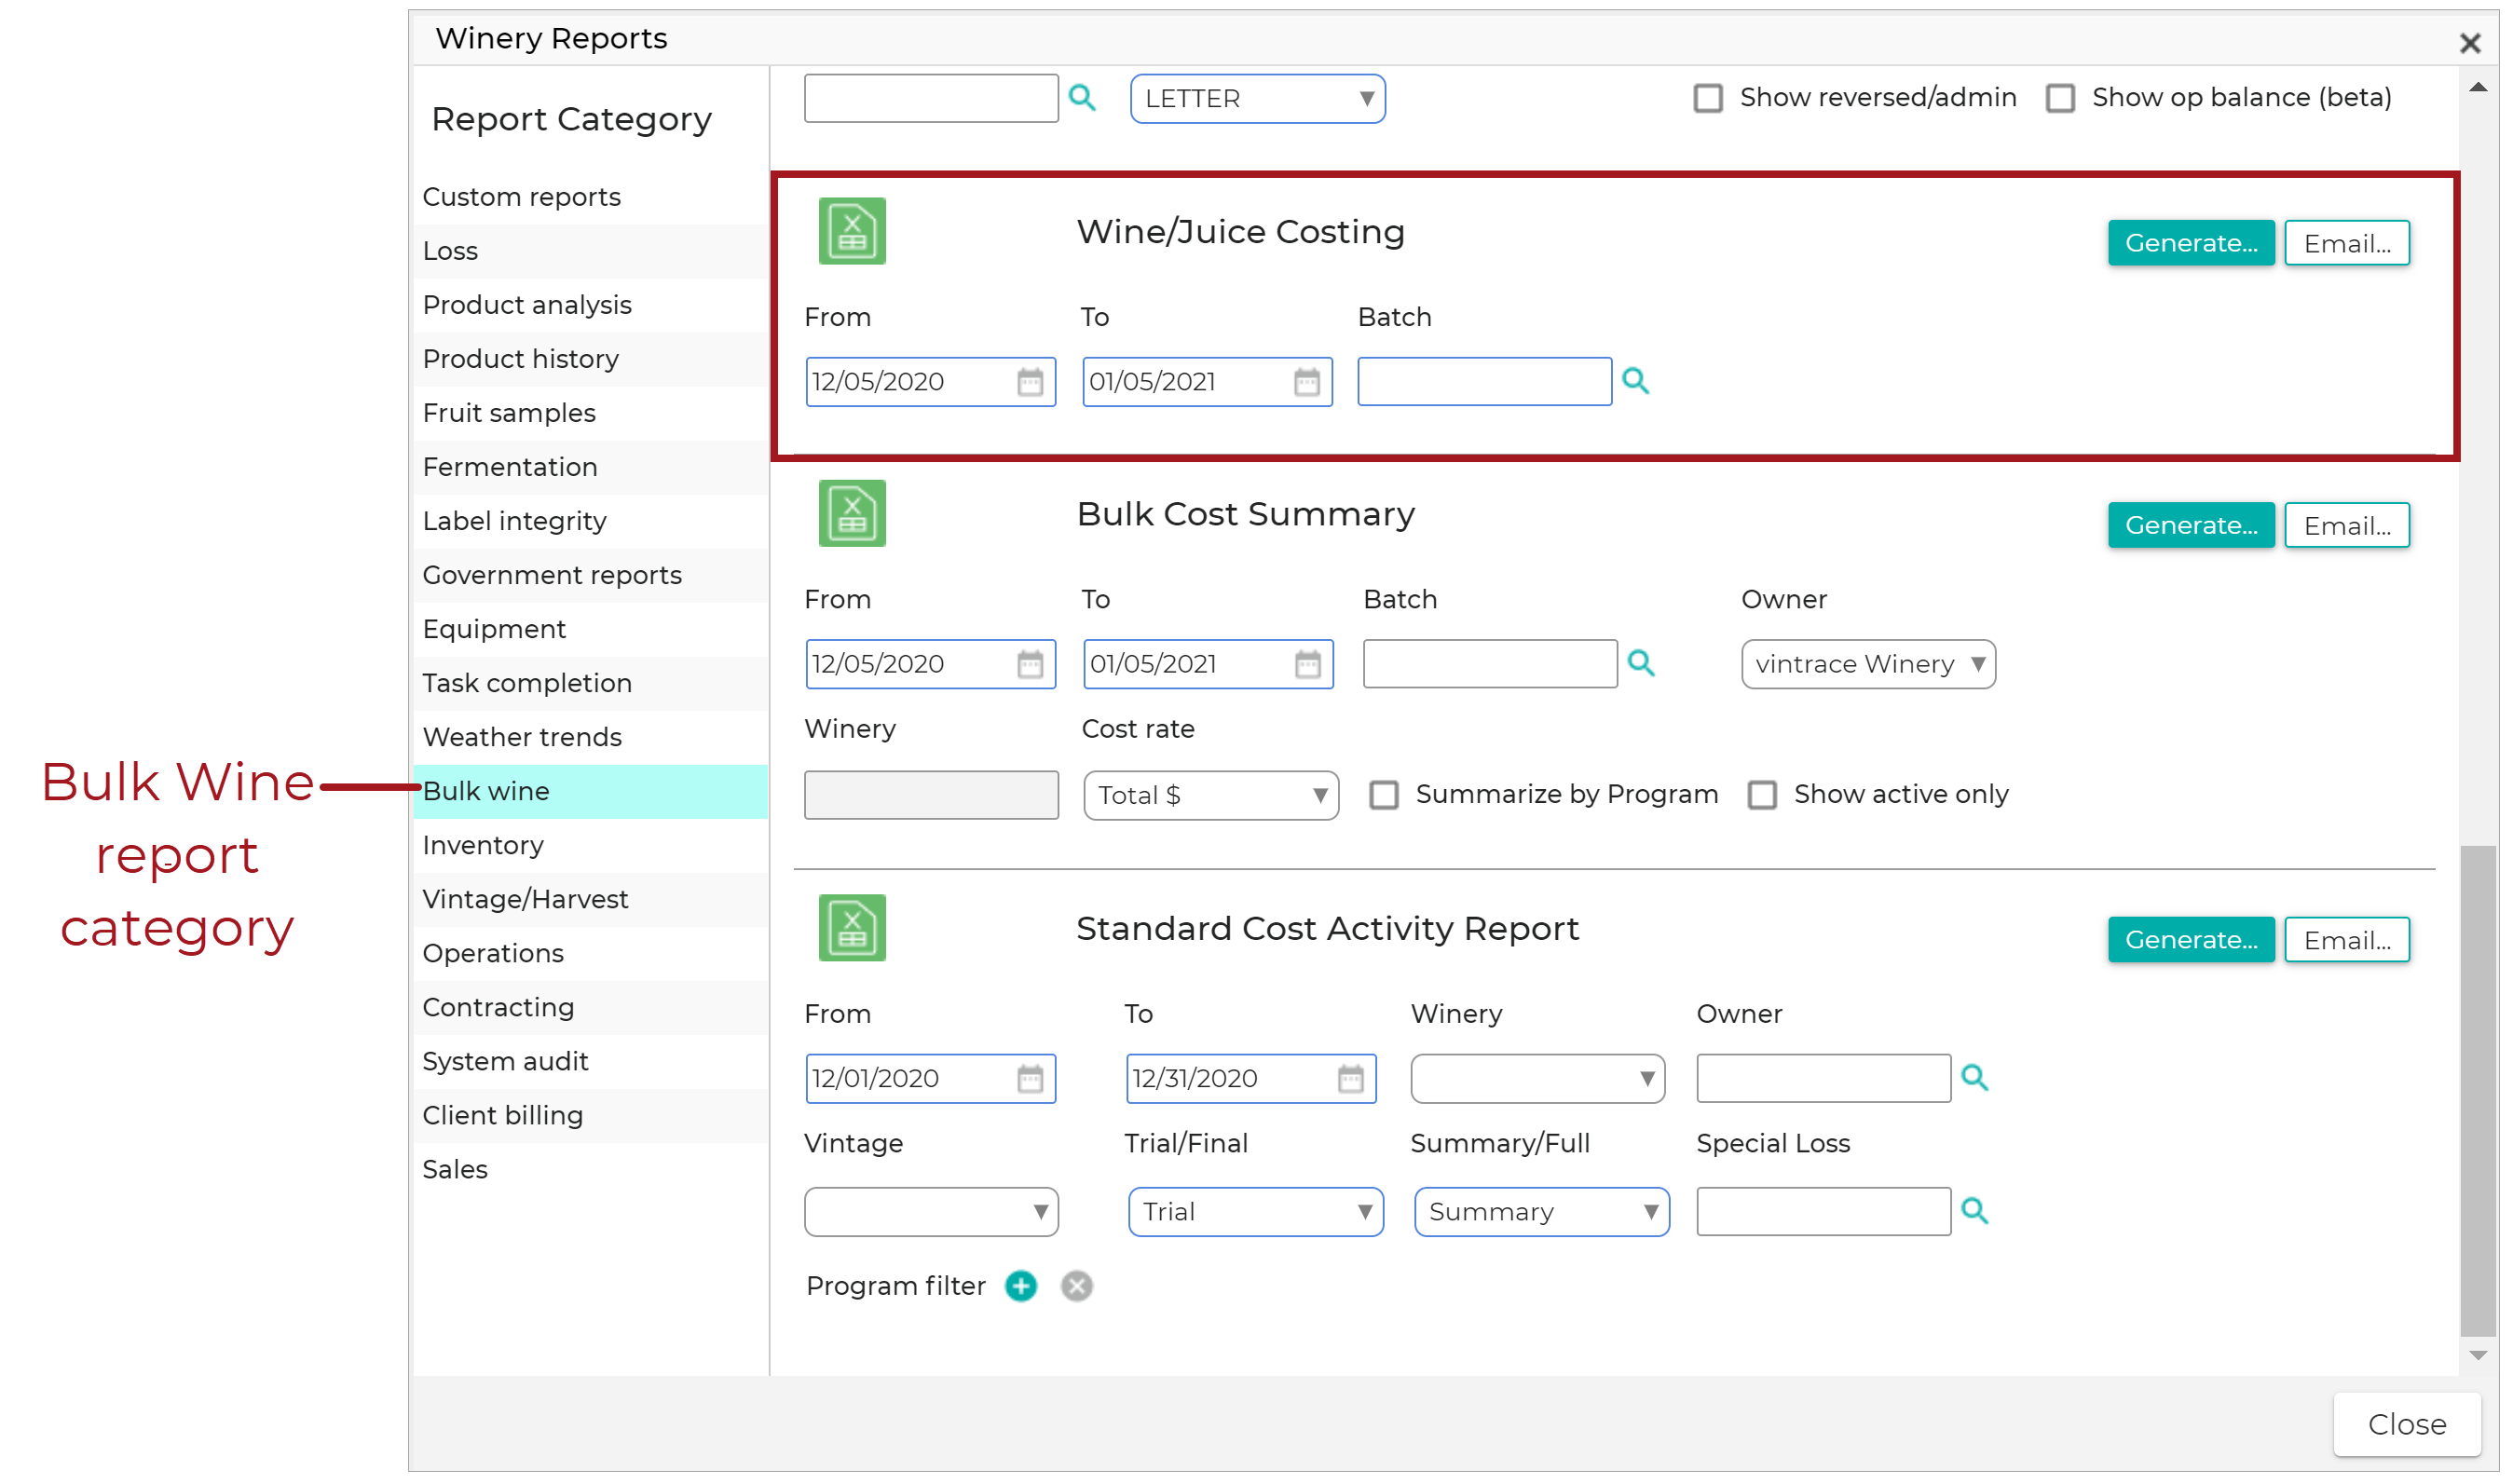Select Custom reports category
Viewport: 2513px width, 1484px height.
click(x=590, y=197)
